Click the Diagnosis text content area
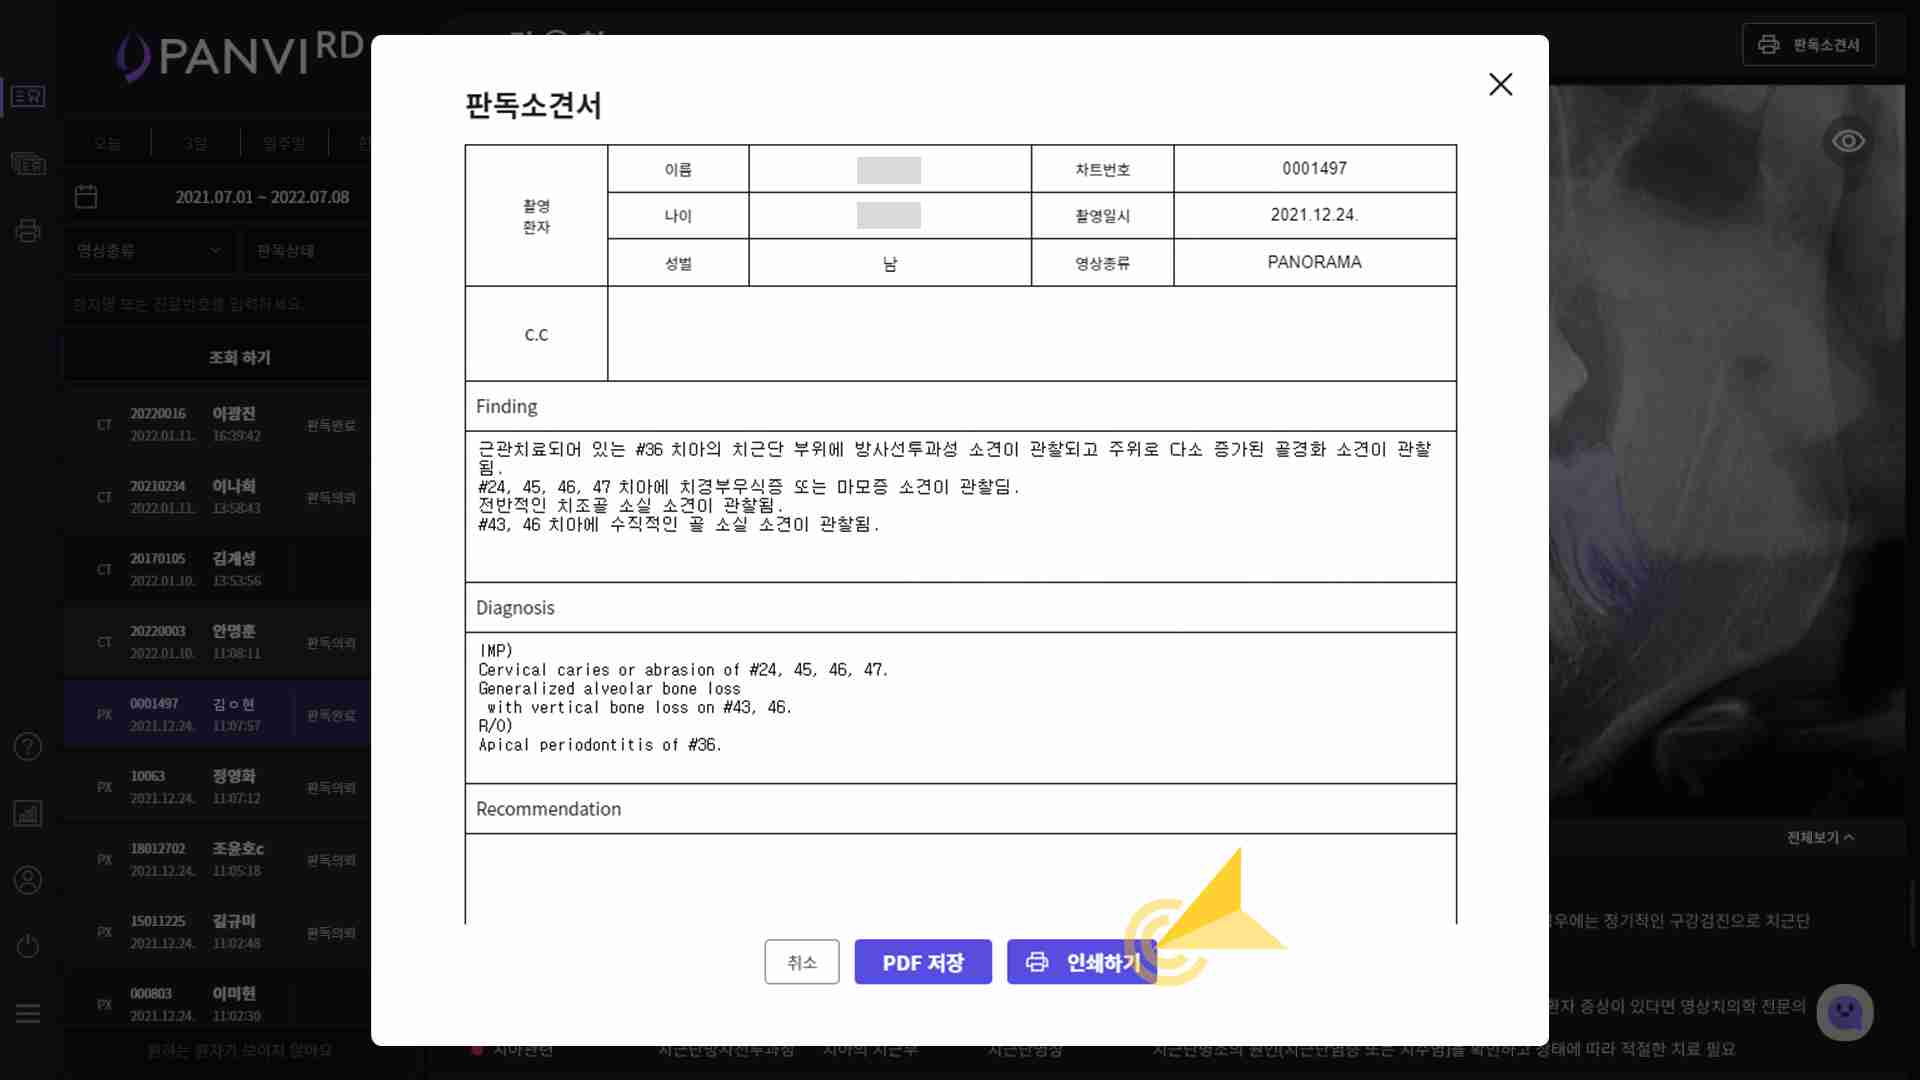The height and width of the screenshot is (1080, 1920). [960, 708]
